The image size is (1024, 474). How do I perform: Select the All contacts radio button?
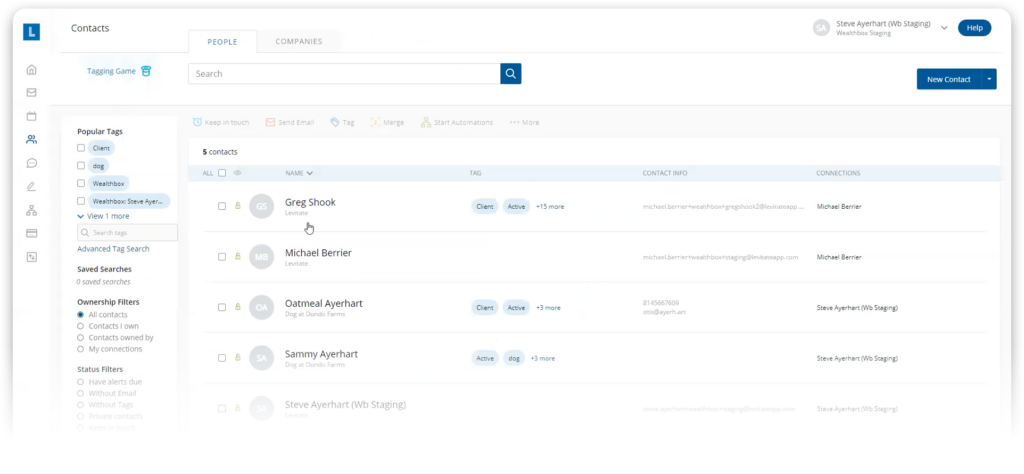(x=80, y=315)
